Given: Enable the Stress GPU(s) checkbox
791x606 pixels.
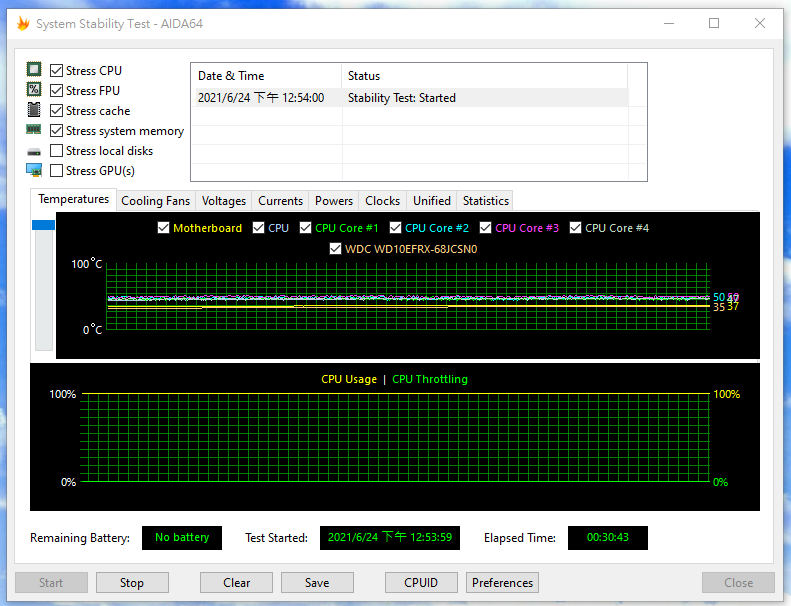Looking at the screenshot, I should click(56, 171).
